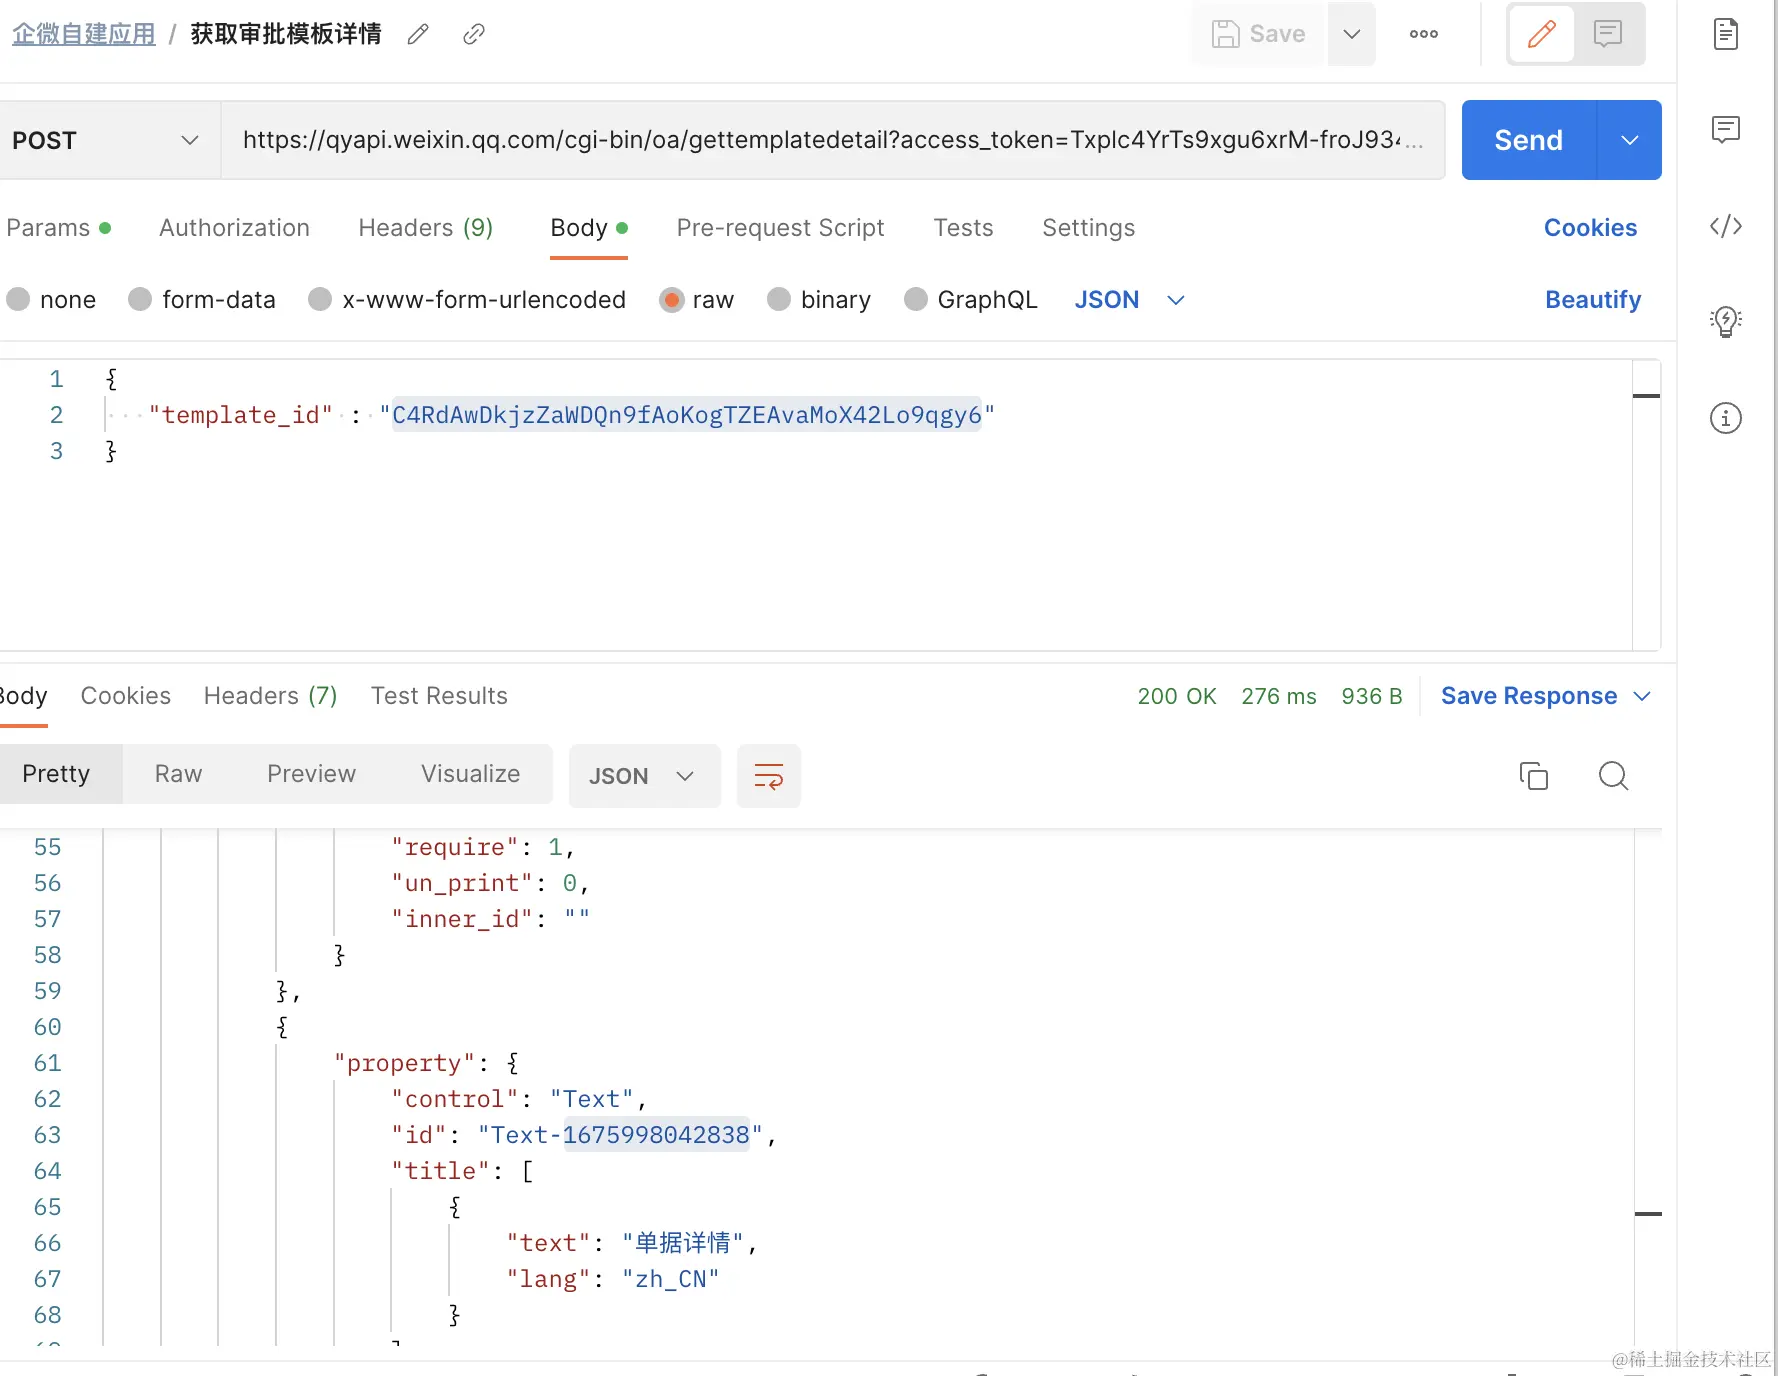
Task: Open request info icon in sidebar
Action: 1726,418
